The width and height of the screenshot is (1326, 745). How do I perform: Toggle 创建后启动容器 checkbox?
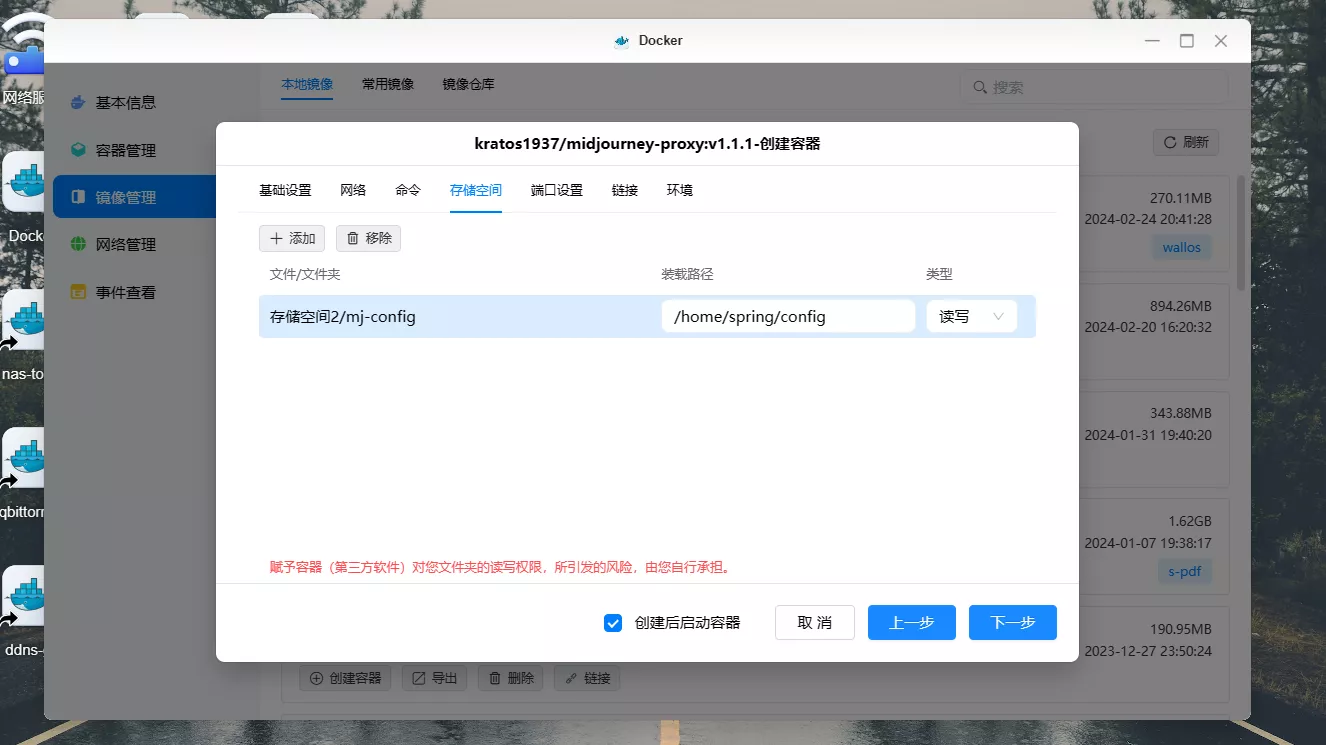[x=614, y=623]
